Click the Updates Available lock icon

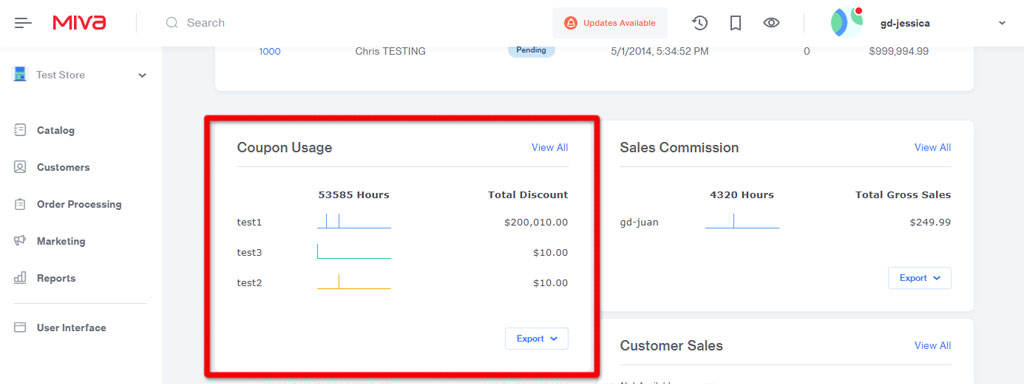(570, 23)
